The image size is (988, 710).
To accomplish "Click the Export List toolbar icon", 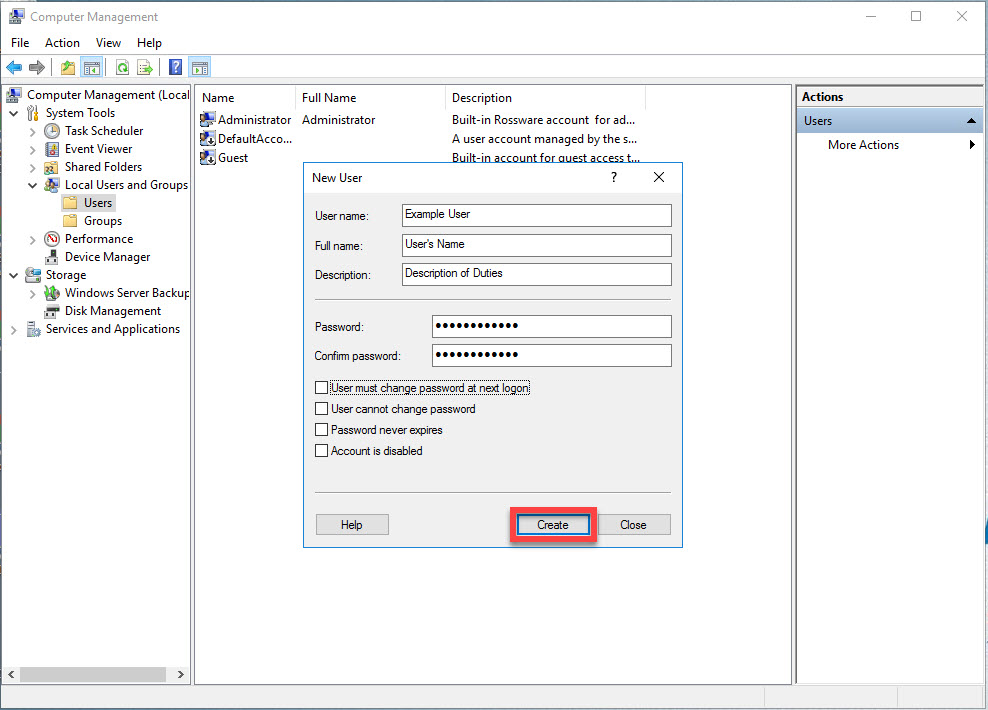I will coord(145,68).
